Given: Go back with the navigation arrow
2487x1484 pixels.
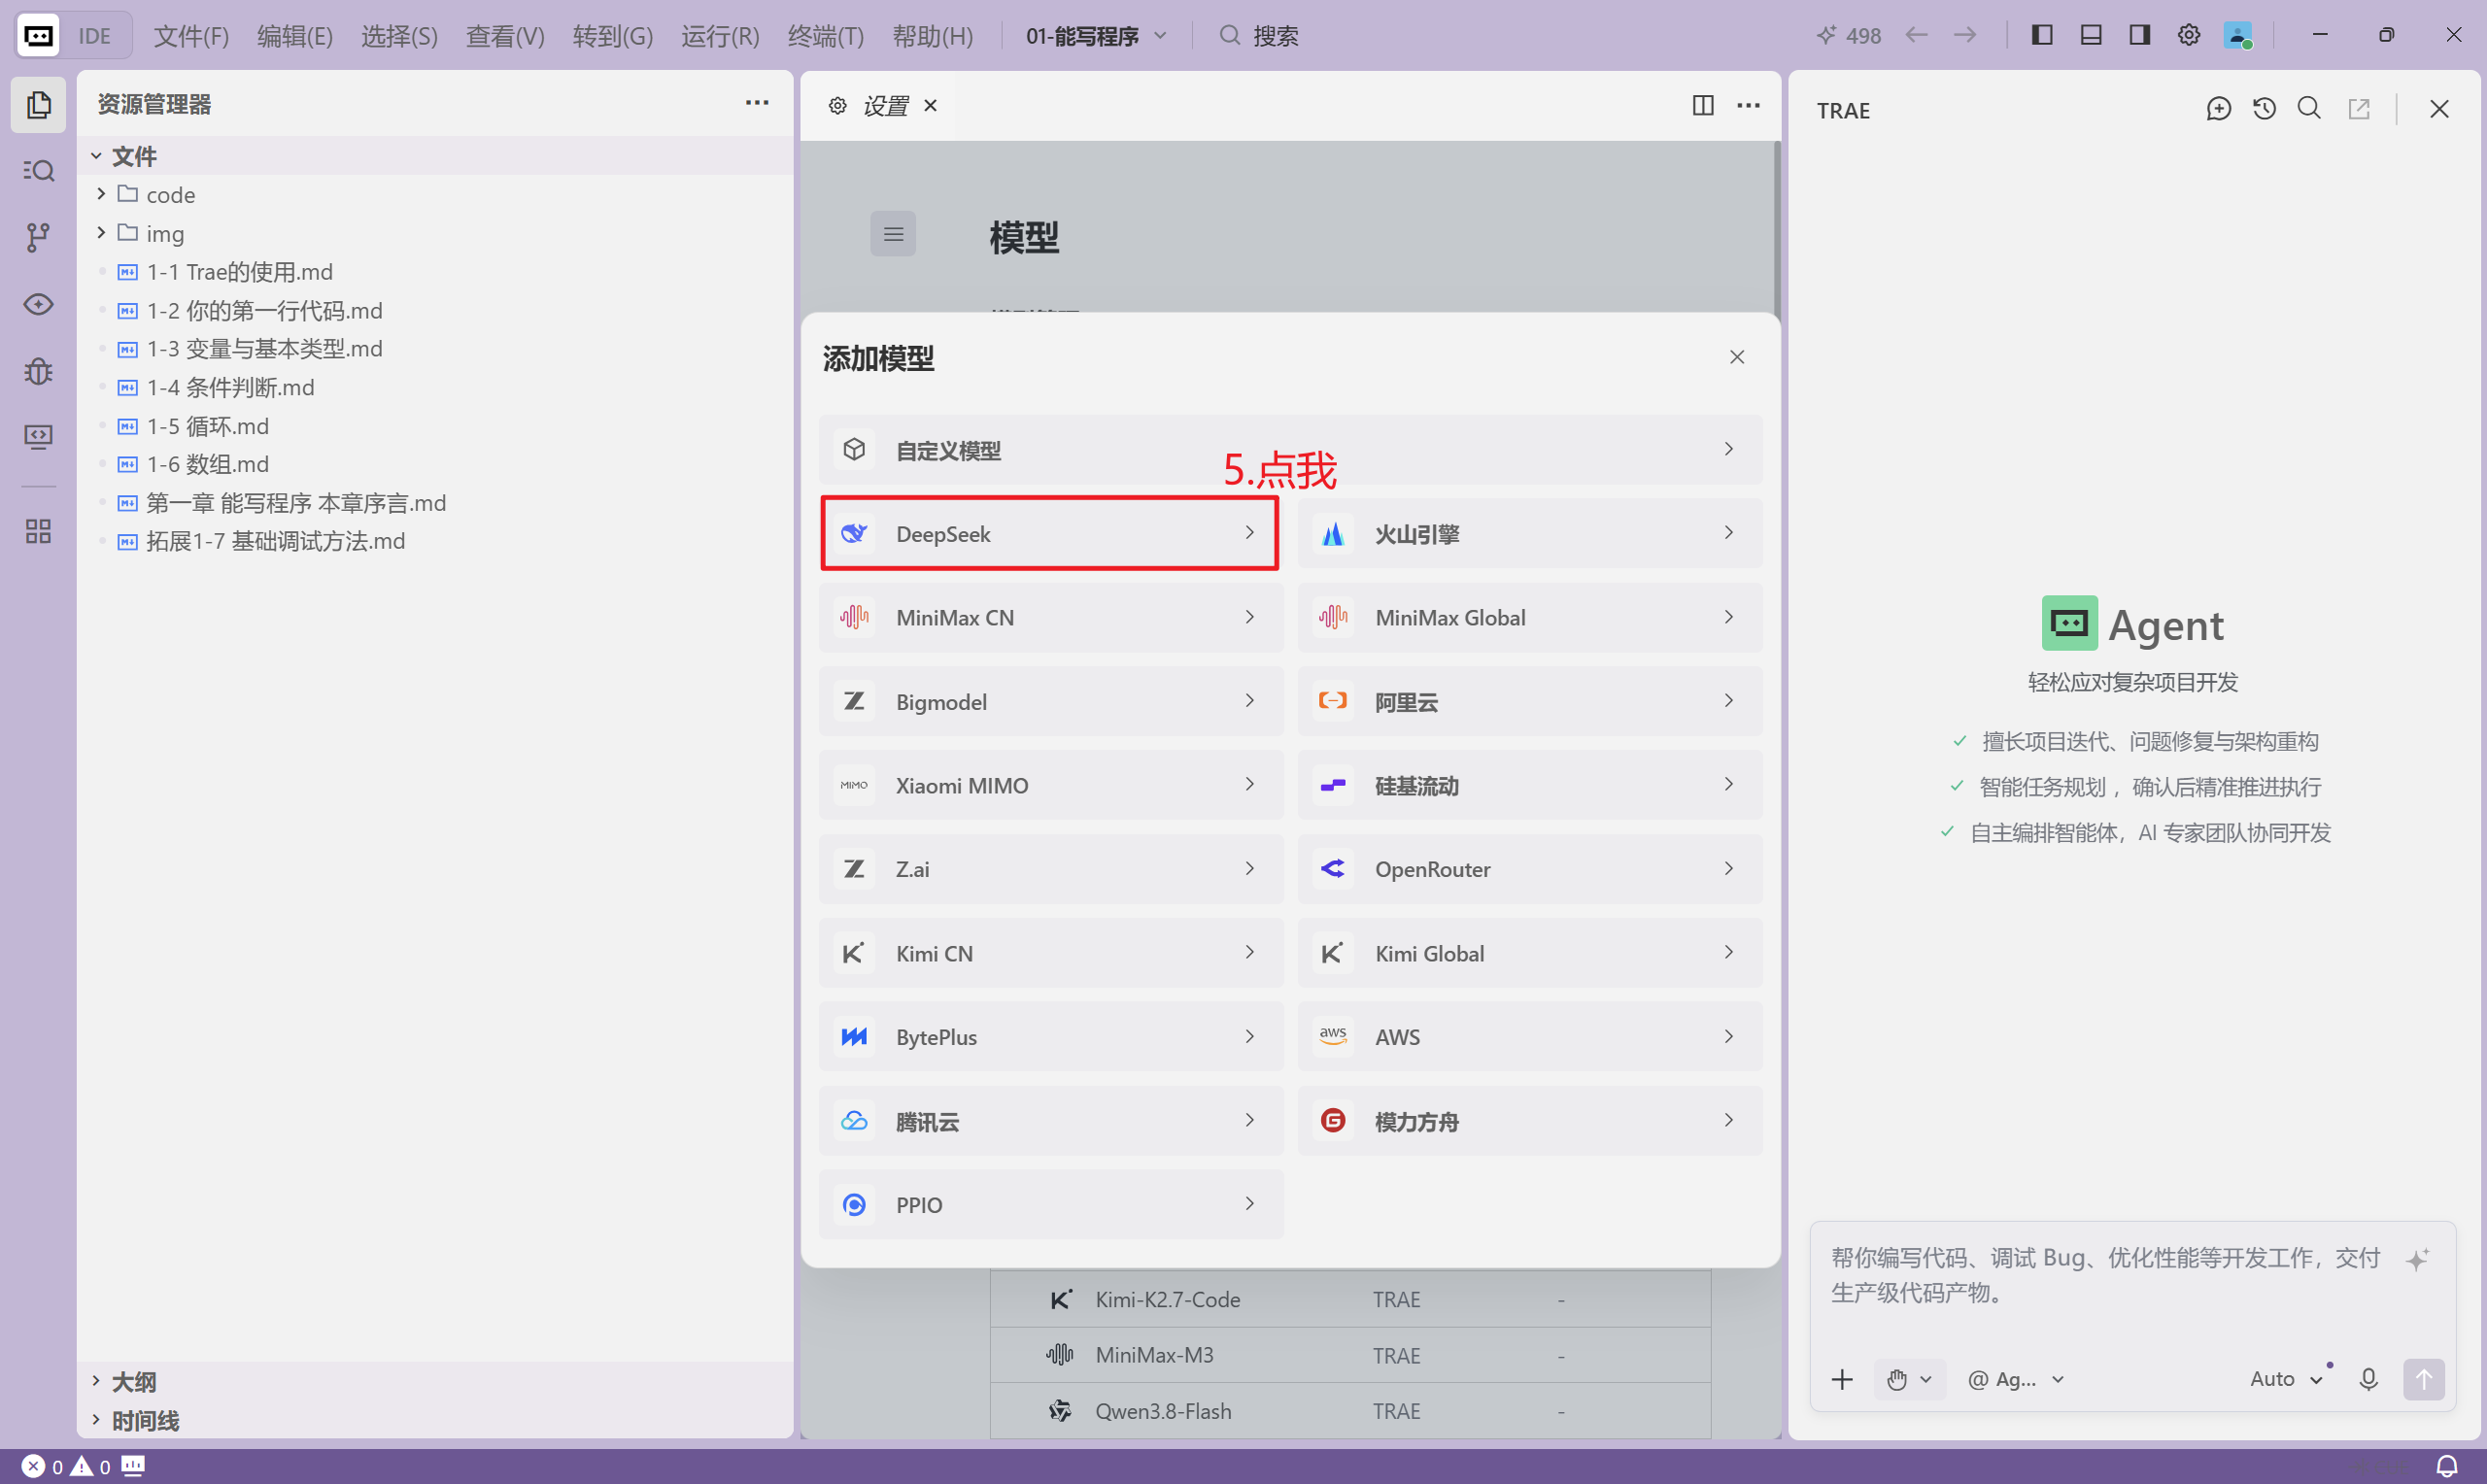Looking at the screenshot, I should (1916, 35).
